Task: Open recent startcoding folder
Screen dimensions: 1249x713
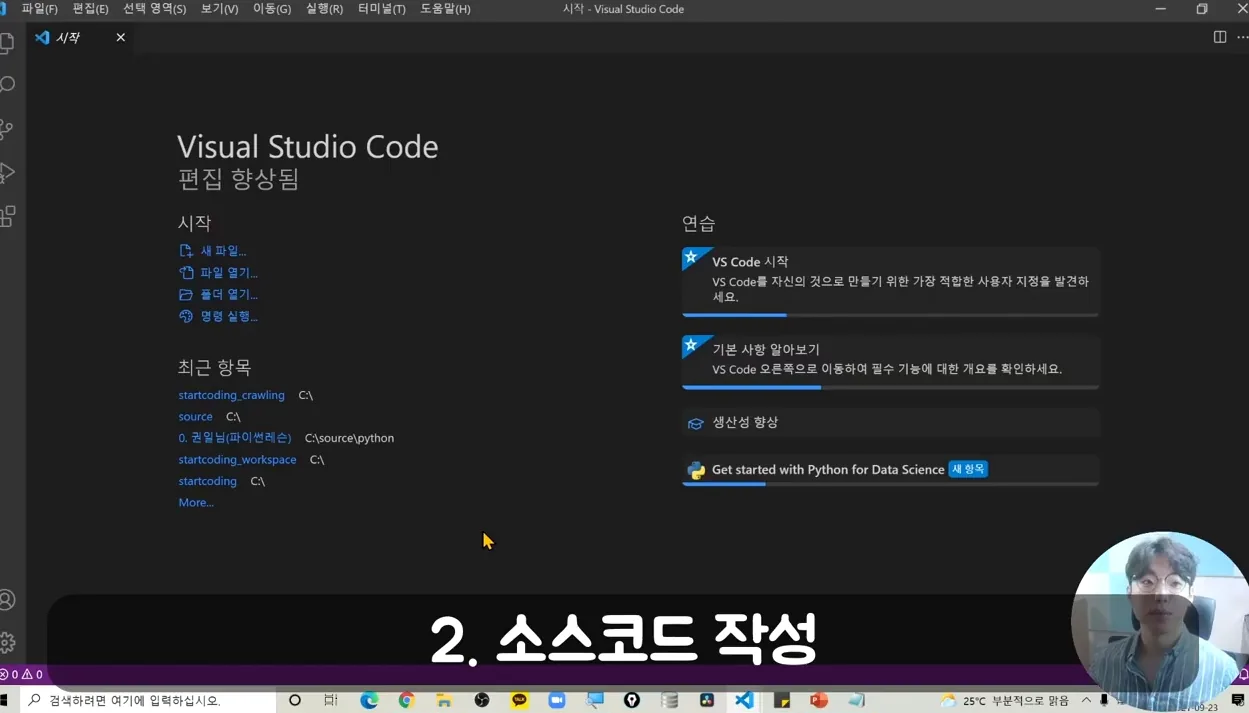Action: click(207, 481)
